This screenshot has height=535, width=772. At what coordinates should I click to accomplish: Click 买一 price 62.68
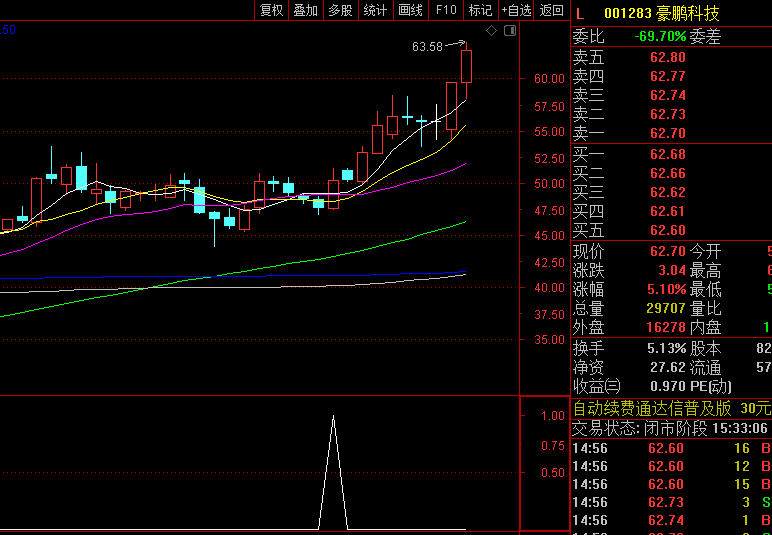click(x=668, y=155)
